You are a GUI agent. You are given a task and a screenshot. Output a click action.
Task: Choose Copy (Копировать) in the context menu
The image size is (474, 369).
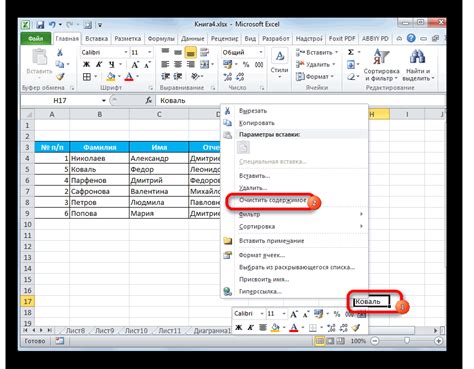click(x=257, y=123)
